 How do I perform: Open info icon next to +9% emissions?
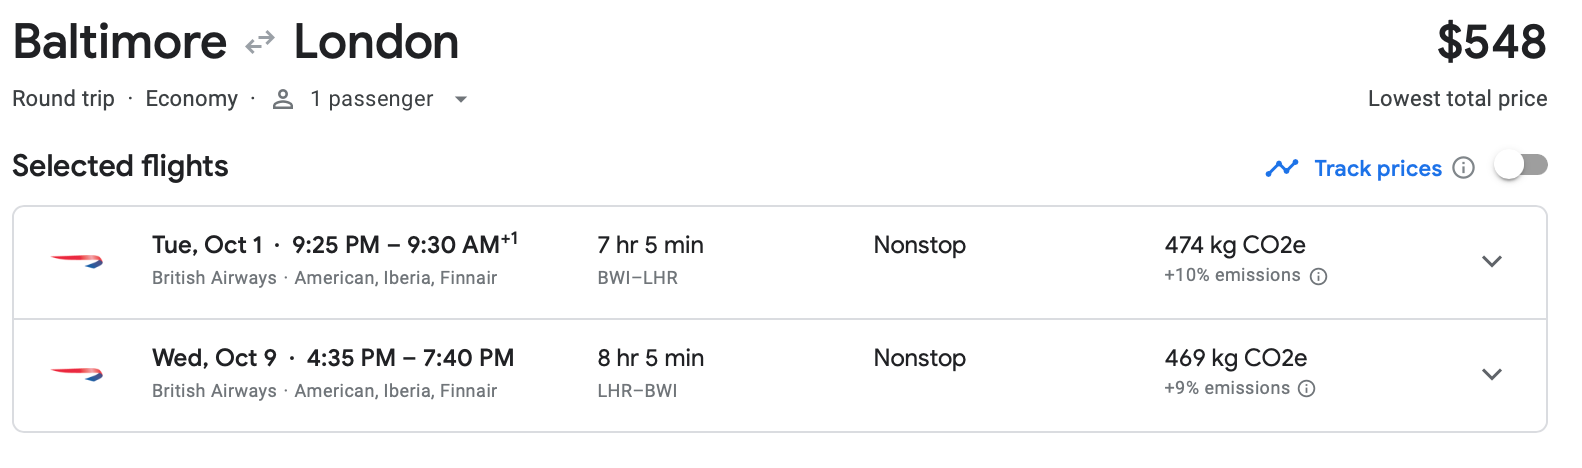tap(1306, 389)
